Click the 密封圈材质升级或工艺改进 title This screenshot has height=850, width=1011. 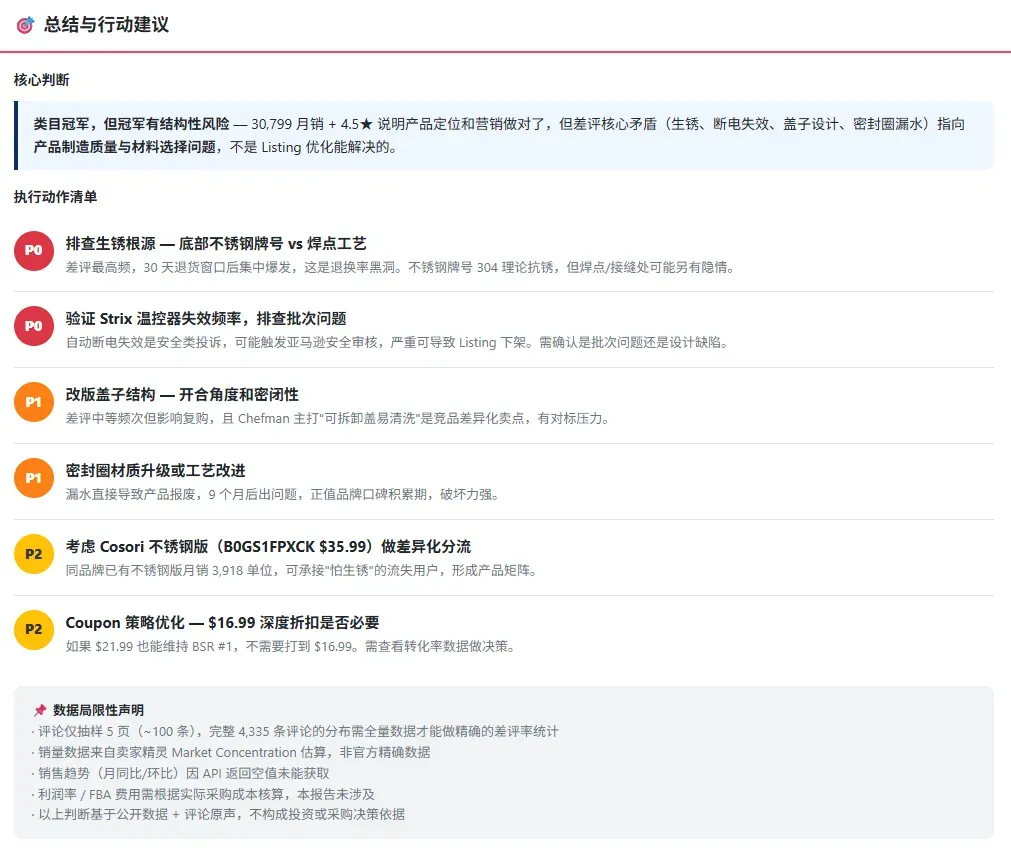155,471
